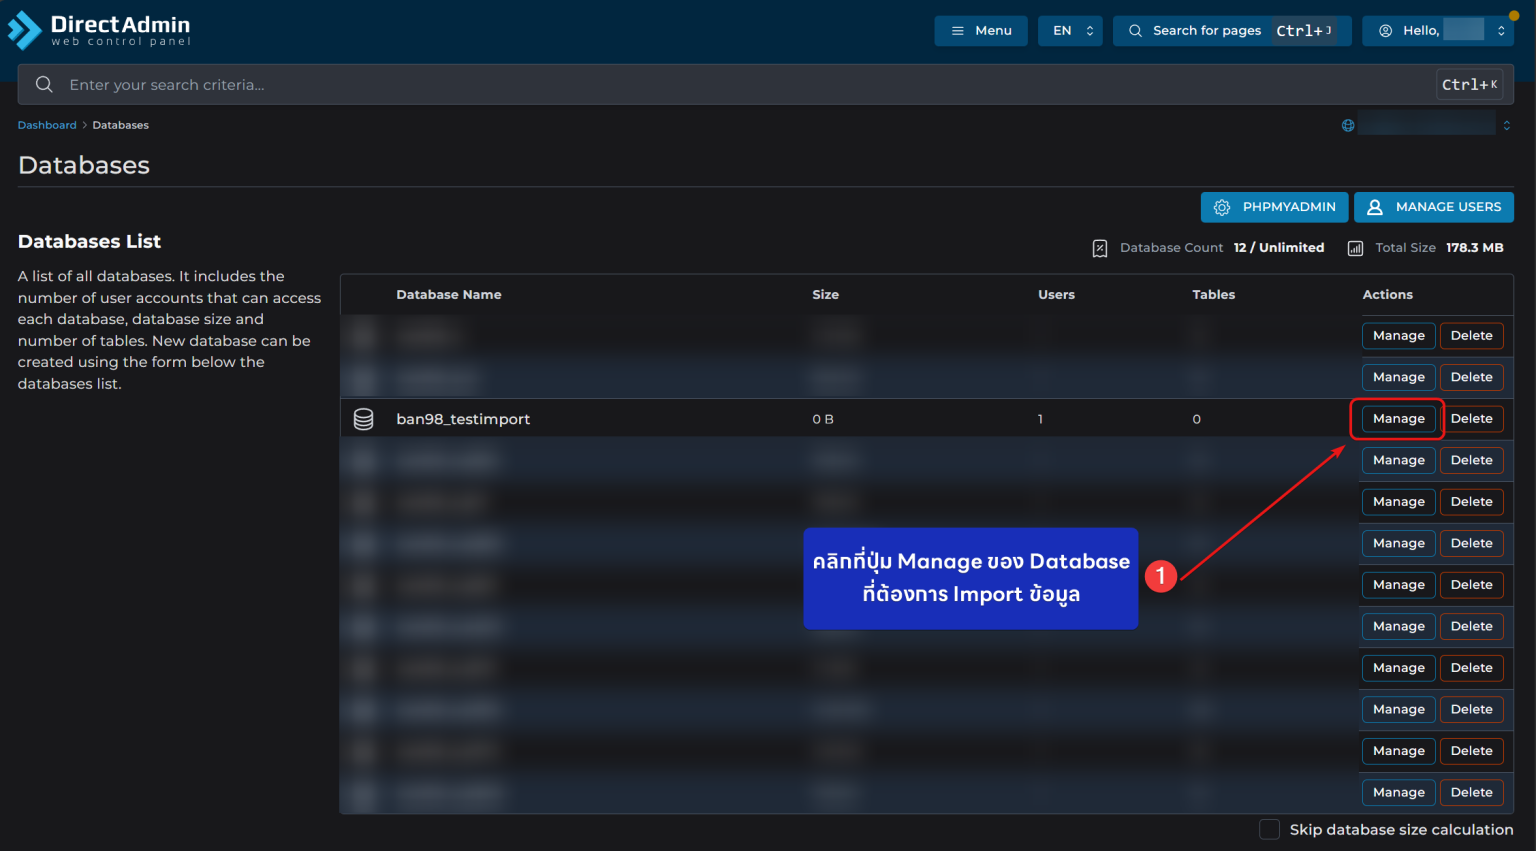Click the DirectAdmin logo icon
Viewport: 1536px width, 851px height.
click(x=26, y=30)
